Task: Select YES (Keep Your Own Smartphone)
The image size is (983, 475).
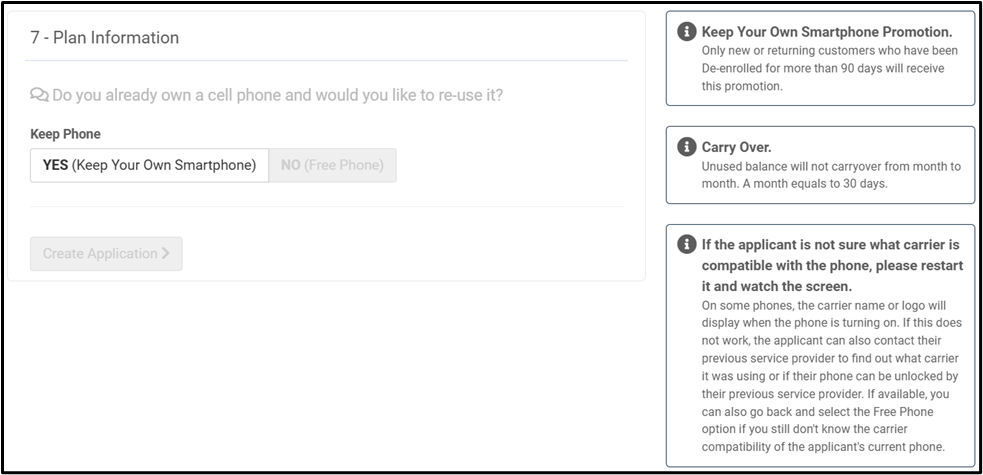Action: click(x=149, y=165)
